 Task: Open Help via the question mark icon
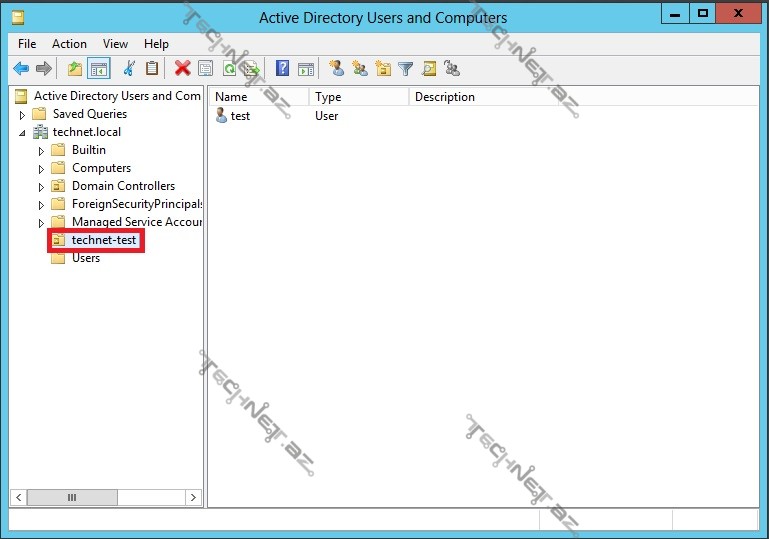tap(283, 69)
